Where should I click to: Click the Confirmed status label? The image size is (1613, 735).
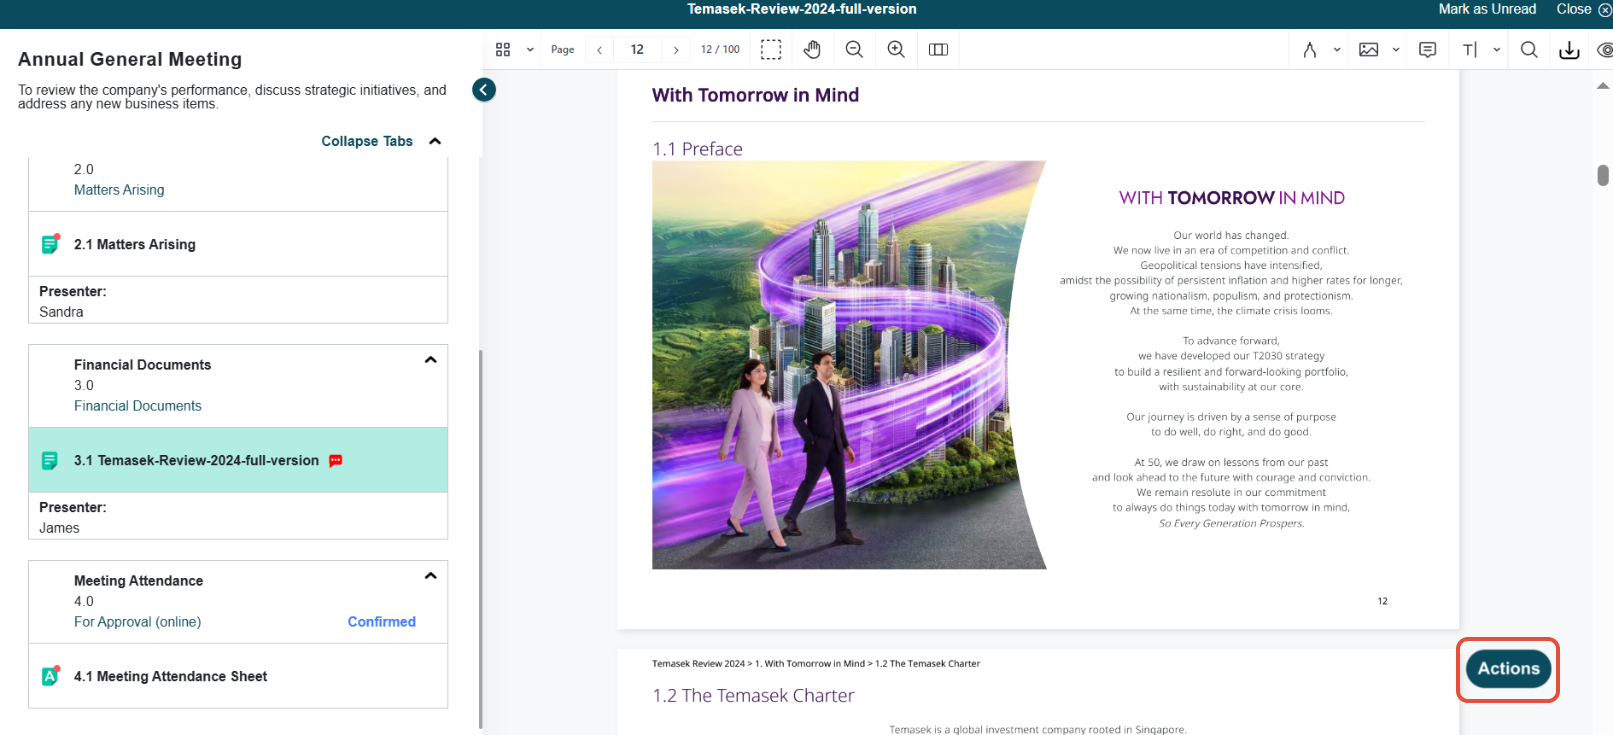click(382, 622)
